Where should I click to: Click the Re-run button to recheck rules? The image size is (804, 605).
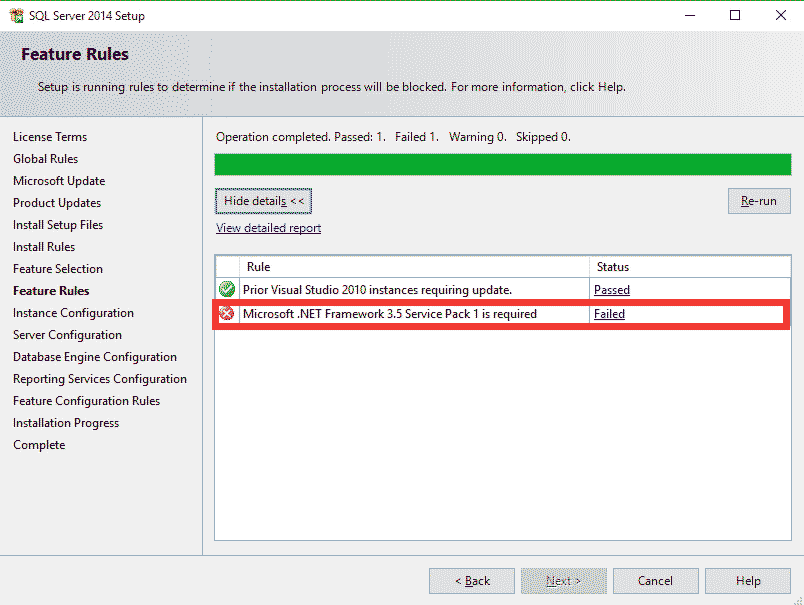[759, 200]
